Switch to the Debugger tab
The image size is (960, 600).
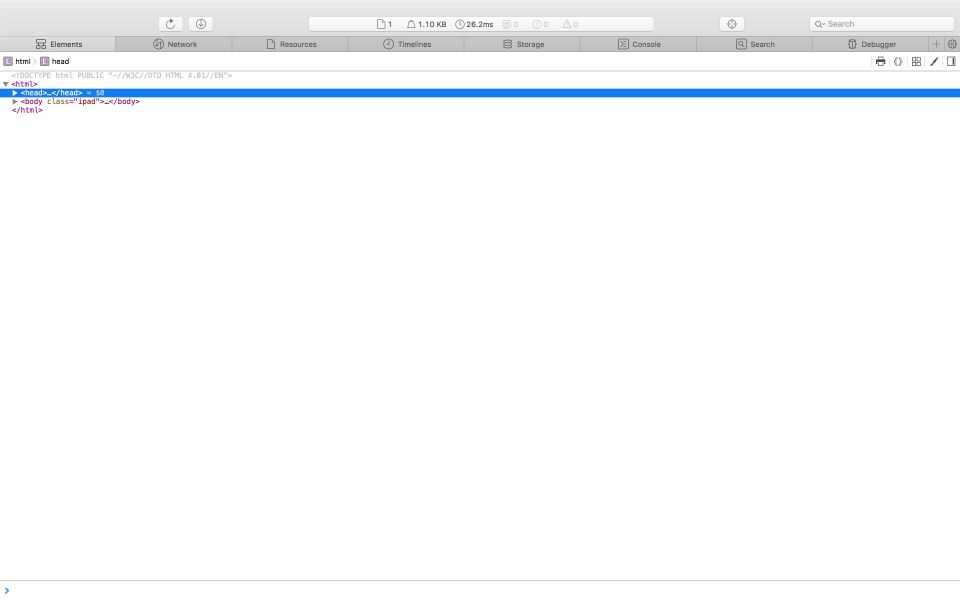point(871,44)
